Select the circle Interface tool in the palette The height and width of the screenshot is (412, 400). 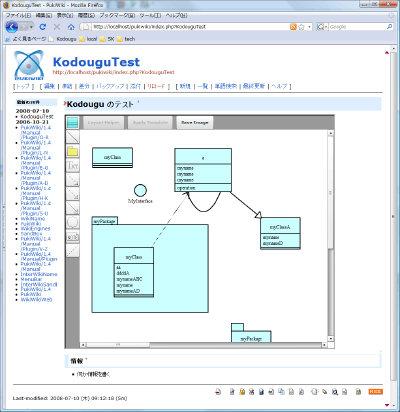[x=72, y=222]
